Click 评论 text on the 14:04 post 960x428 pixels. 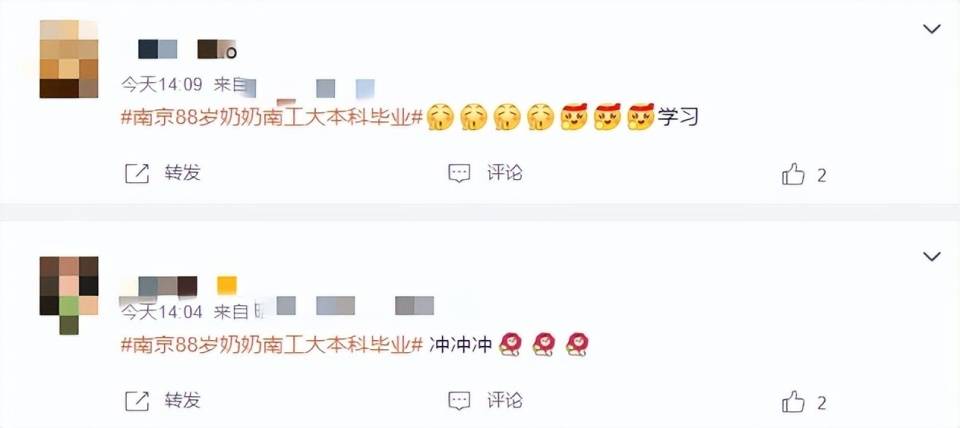click(x=505, y=401)
